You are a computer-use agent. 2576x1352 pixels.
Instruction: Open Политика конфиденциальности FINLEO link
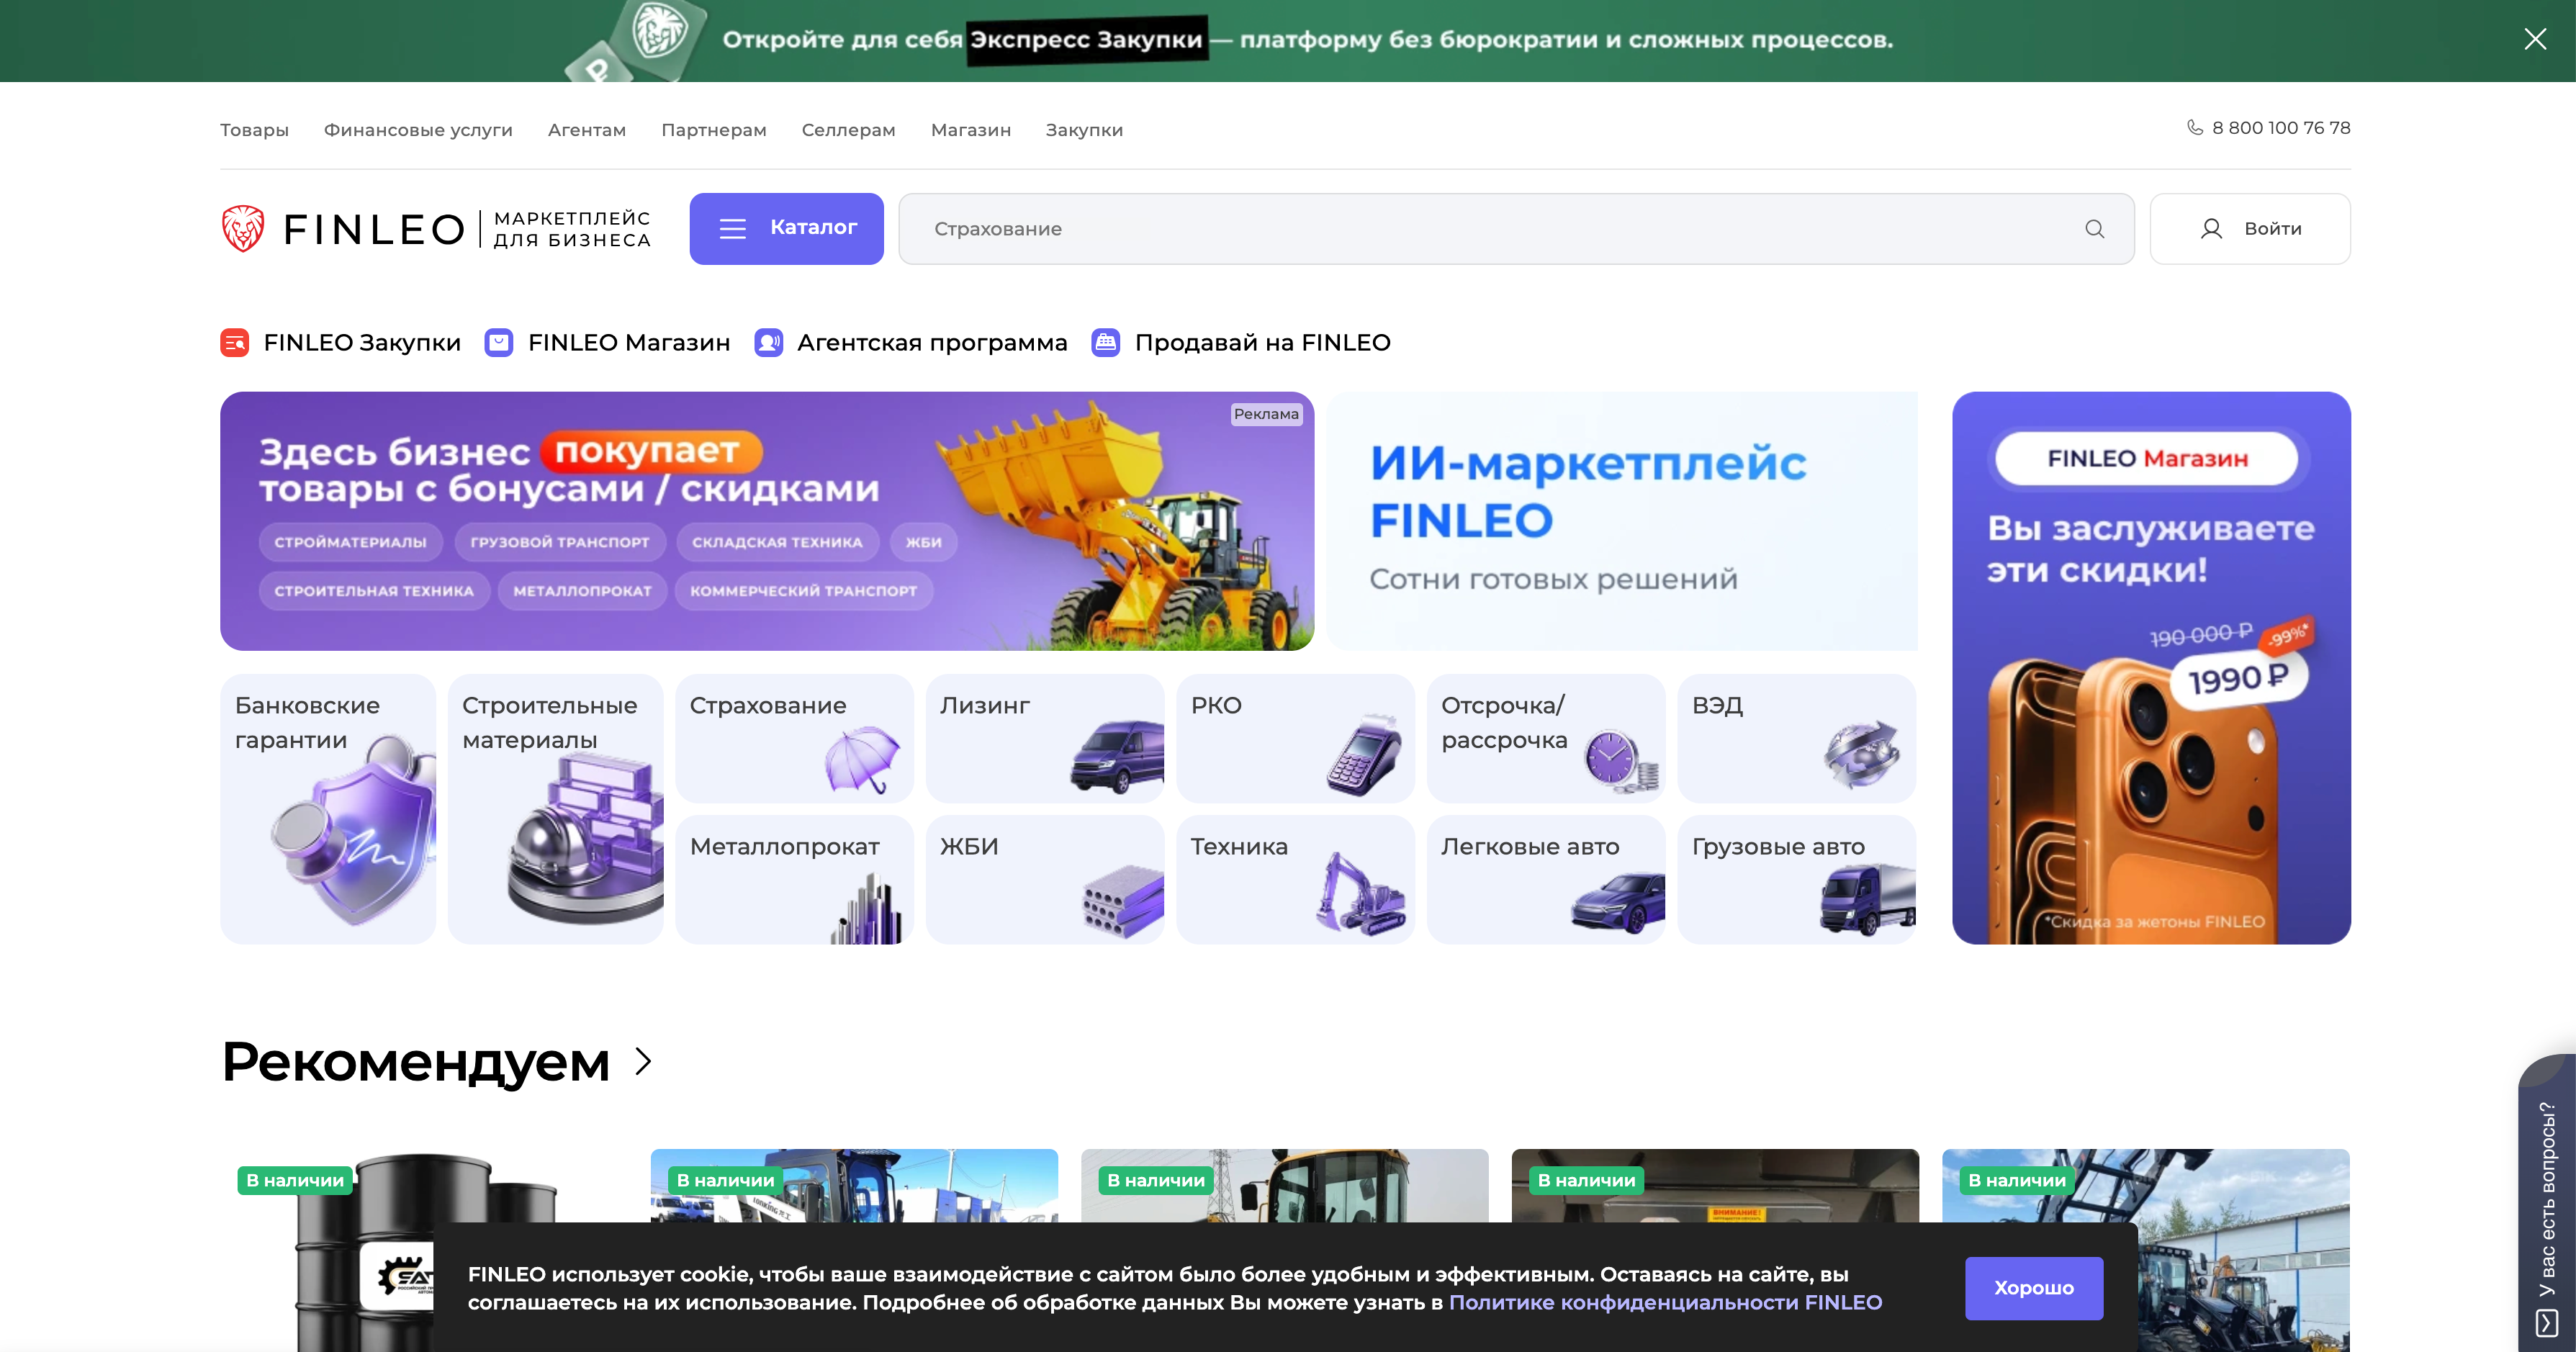pyautogui.click(x=1665, y=1302)
